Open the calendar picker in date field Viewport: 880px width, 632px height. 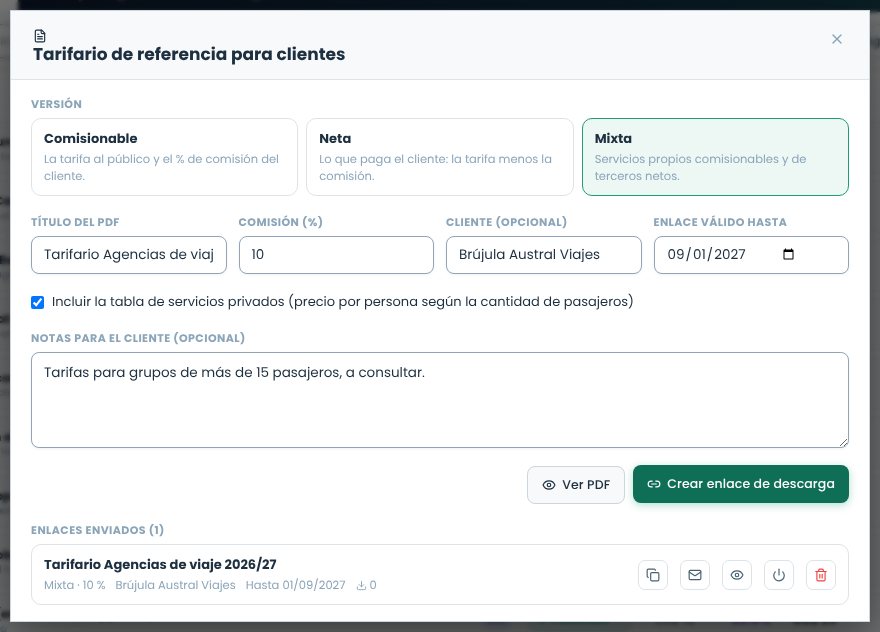pyautogui.click(x=789, y=254)
